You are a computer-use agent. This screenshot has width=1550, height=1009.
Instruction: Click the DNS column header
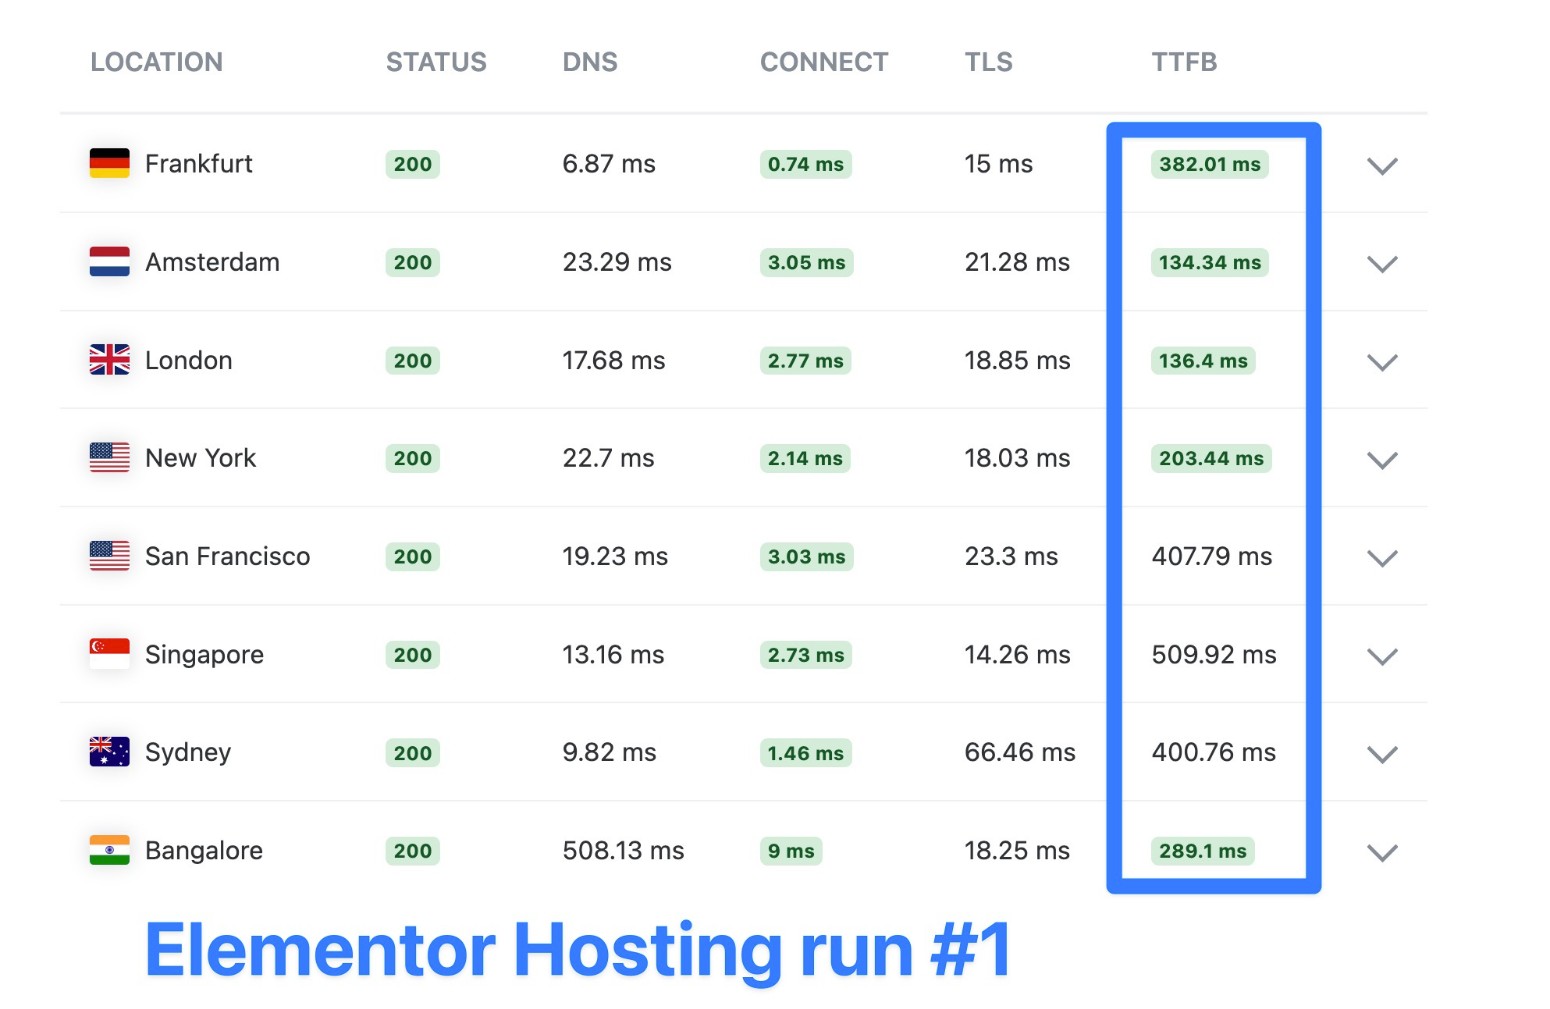(x=590, y=62)
